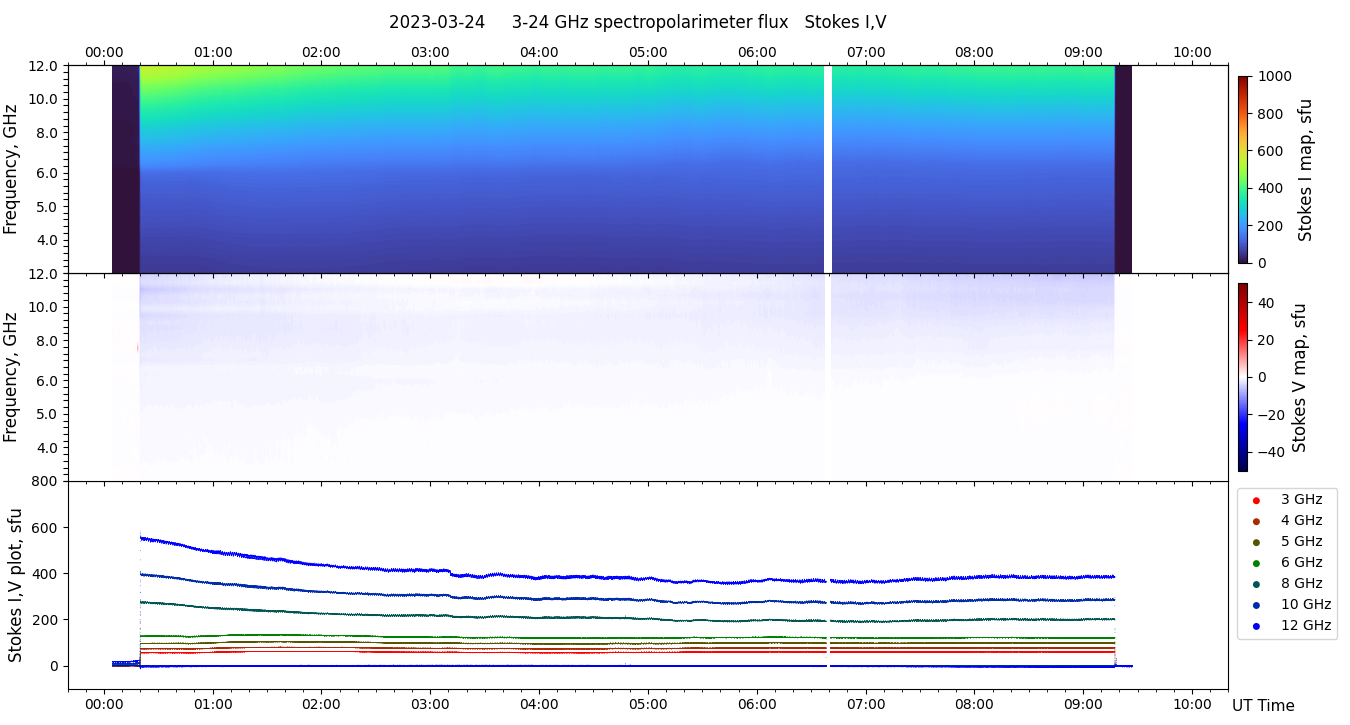Click the Stokes V map colorbar
The width and height of the screenshot is (1350, 725).
[1243, 377]
